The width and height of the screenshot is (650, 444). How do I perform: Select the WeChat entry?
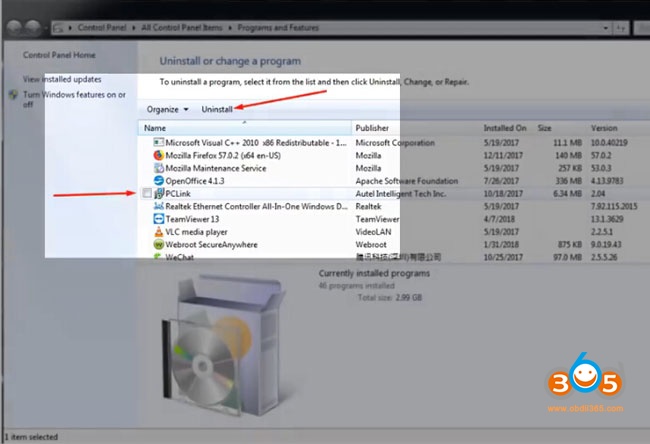click(x=179, y=257)
